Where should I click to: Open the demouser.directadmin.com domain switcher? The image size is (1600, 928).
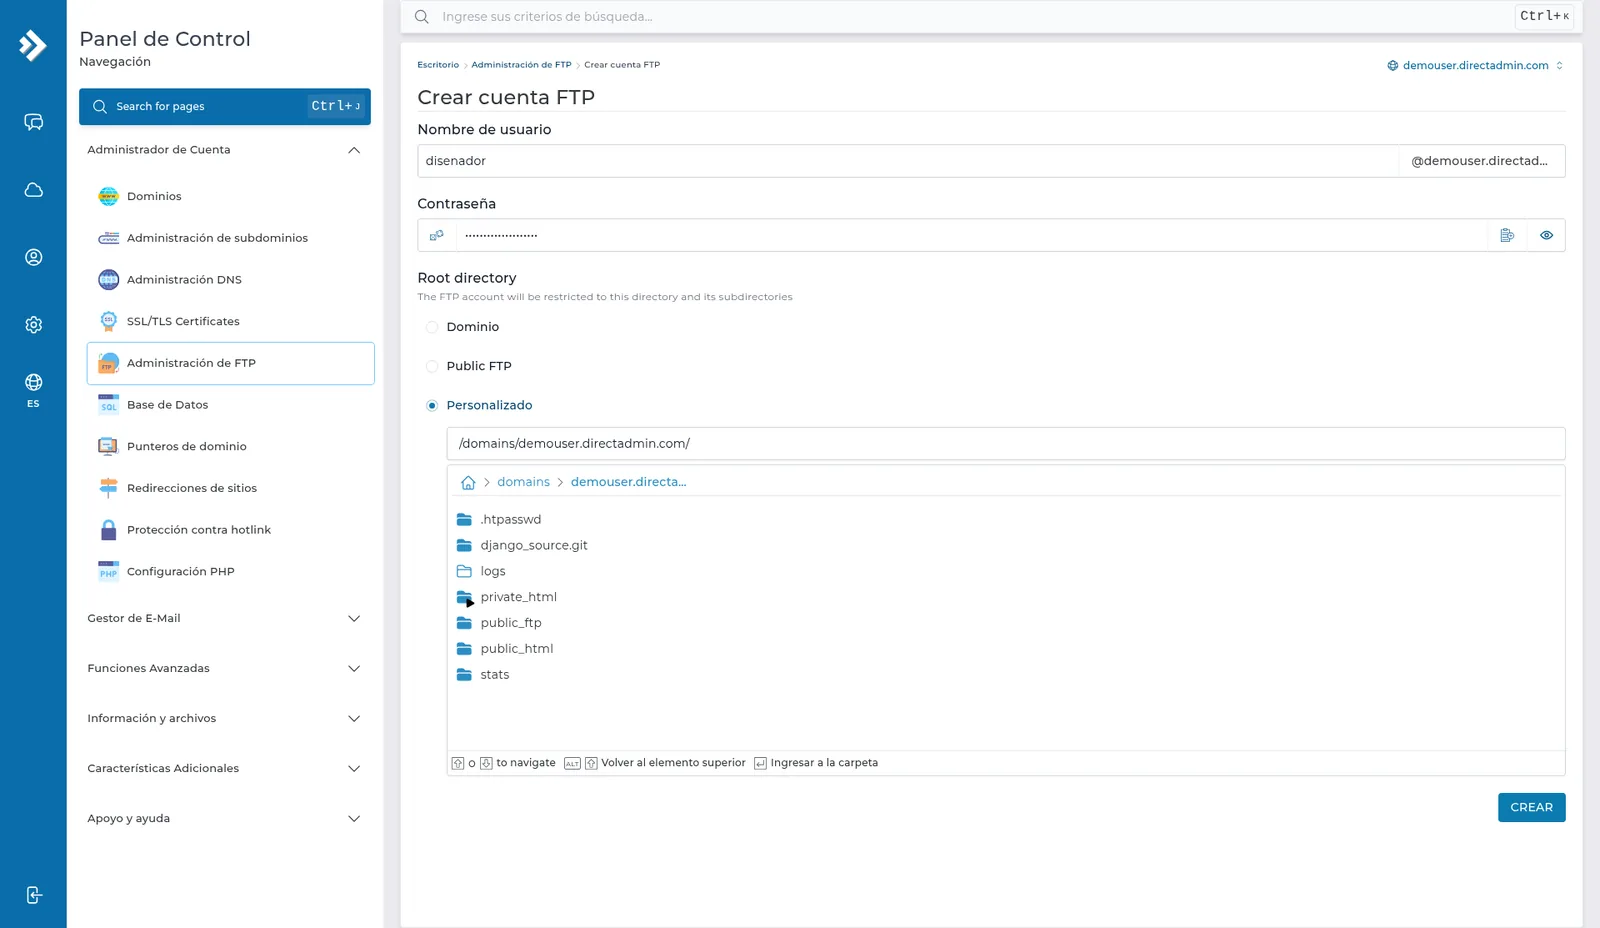(1475, 65)
